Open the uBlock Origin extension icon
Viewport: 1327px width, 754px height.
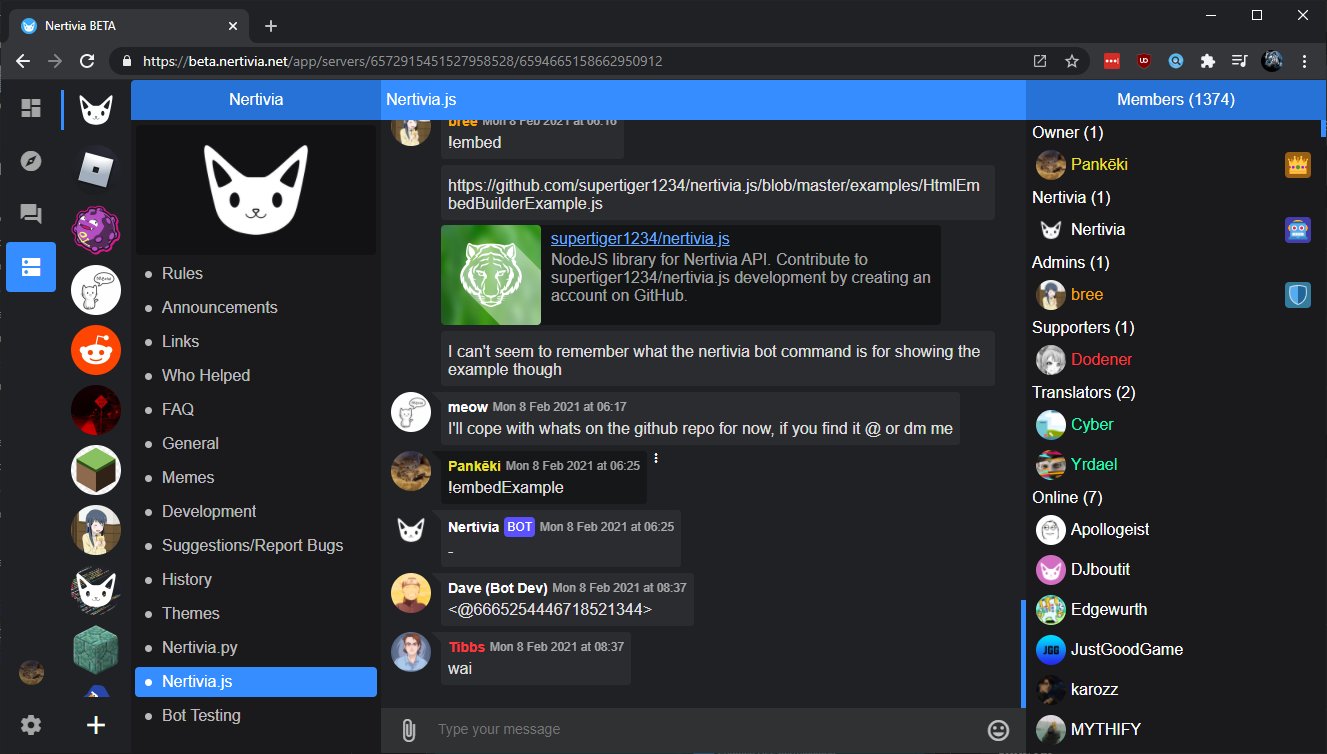pyautogui.click(x=1143, y=61)
